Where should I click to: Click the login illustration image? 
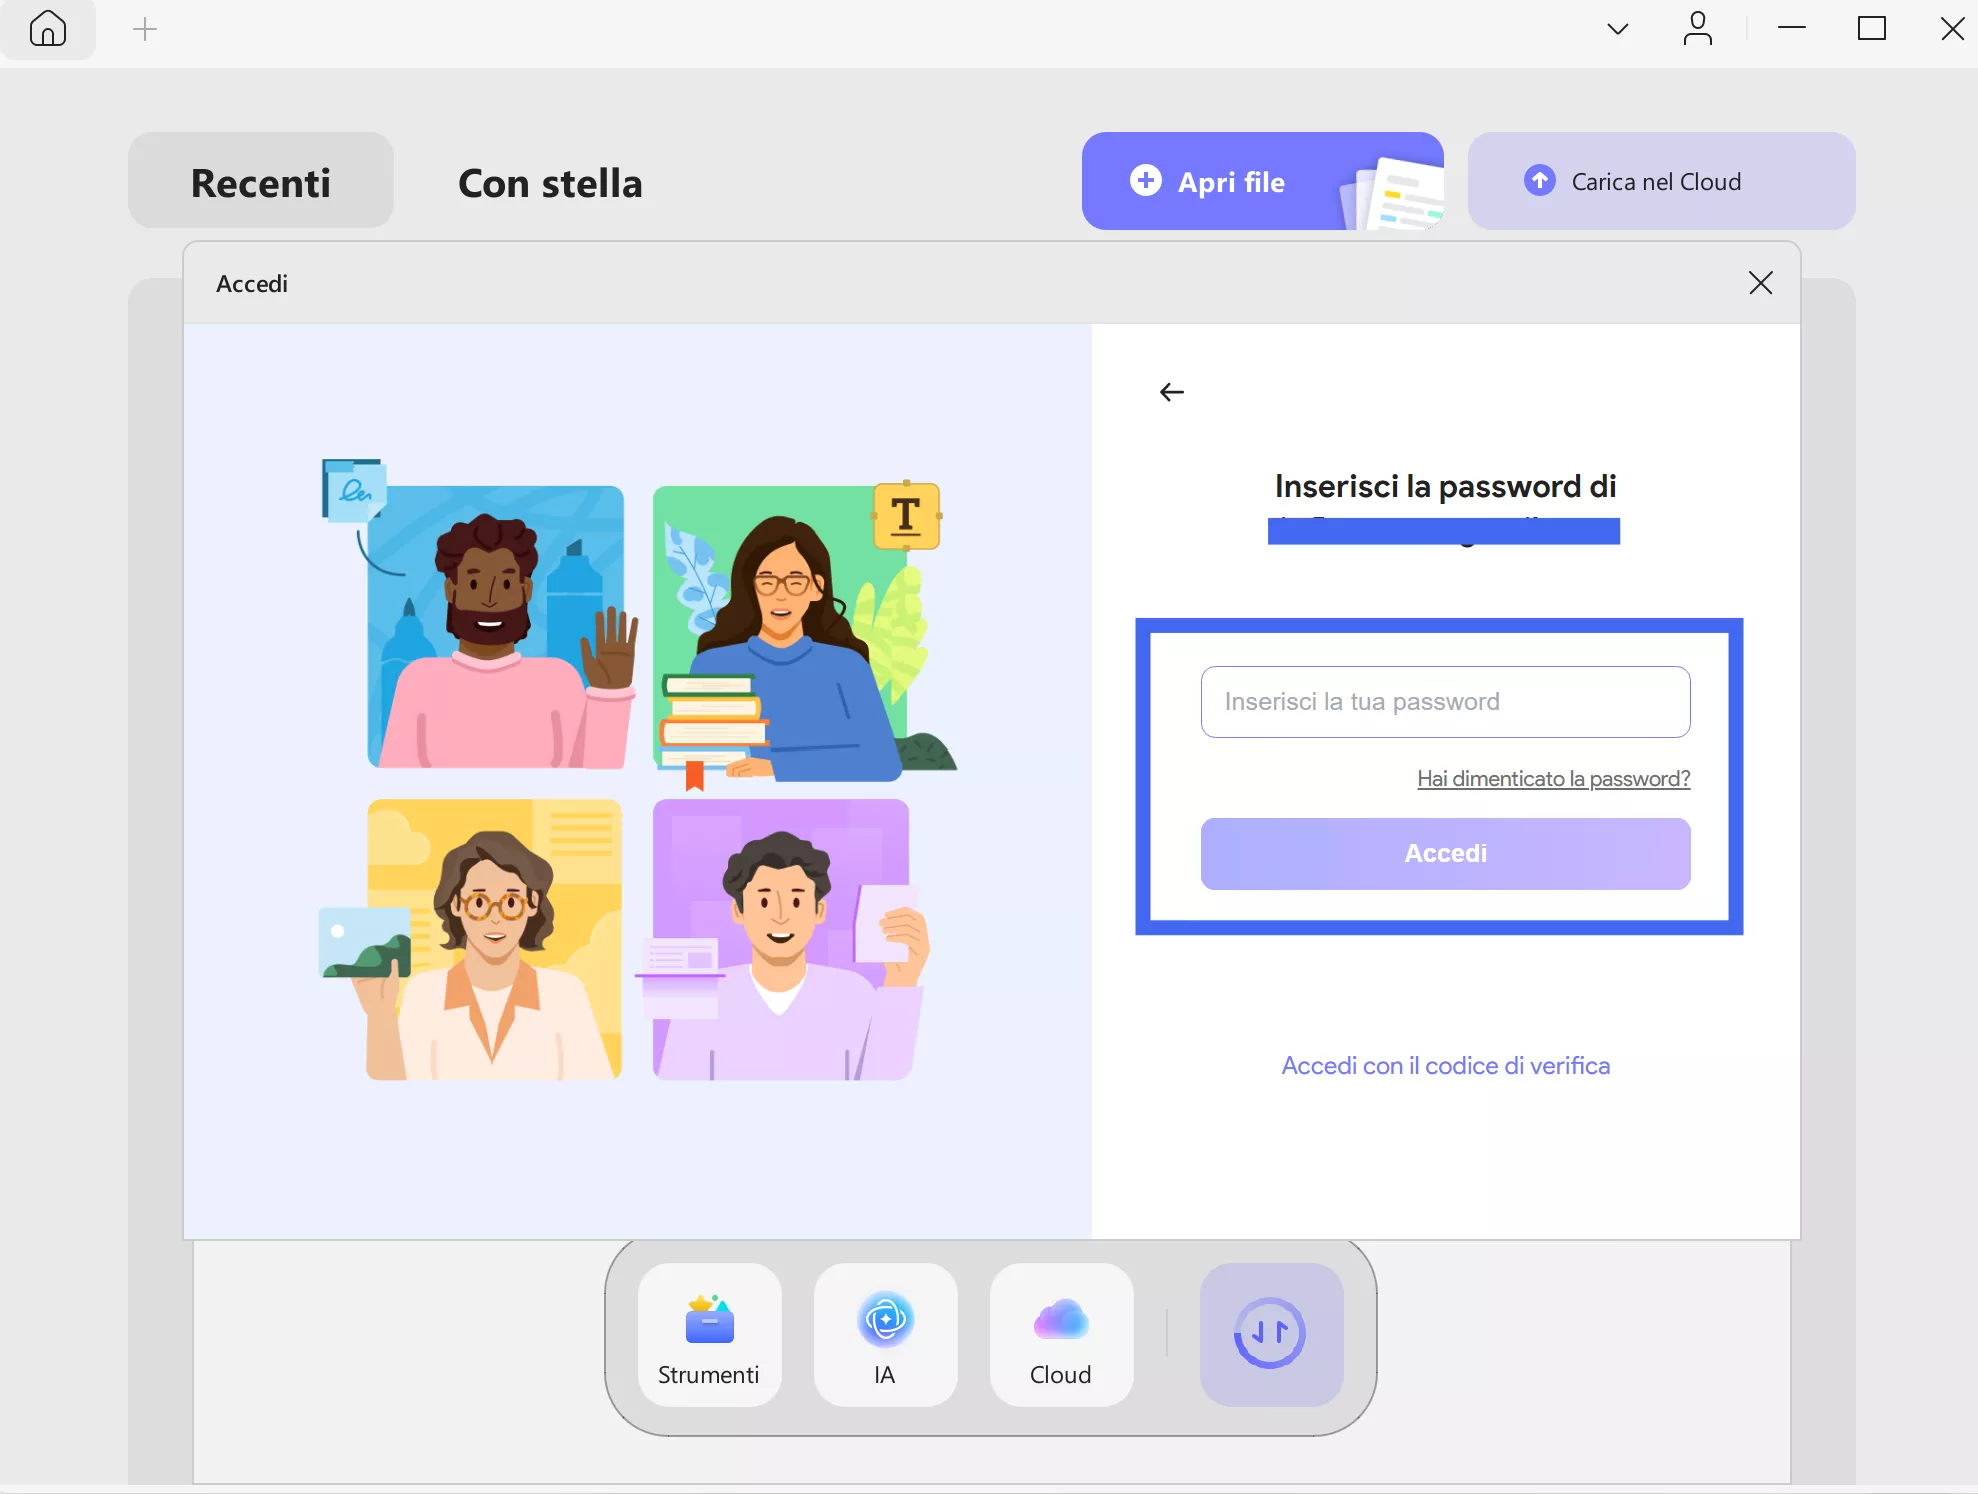(637, 770)
